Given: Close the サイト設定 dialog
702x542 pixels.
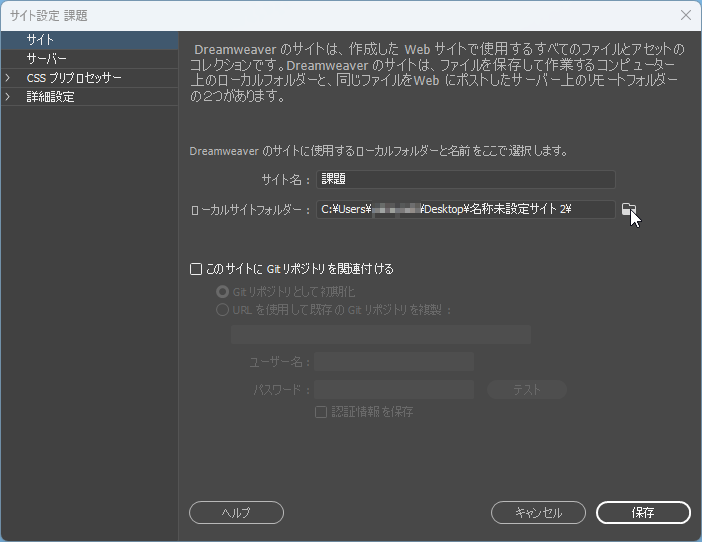Looking at the screenshot, I should pyautogui.click(x=685, y=15).
